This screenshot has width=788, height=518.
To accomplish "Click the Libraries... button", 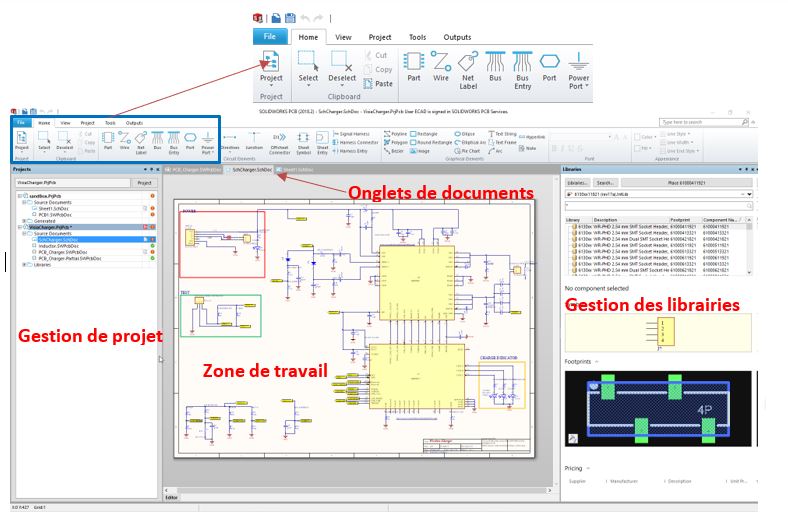I will point(577,183).
